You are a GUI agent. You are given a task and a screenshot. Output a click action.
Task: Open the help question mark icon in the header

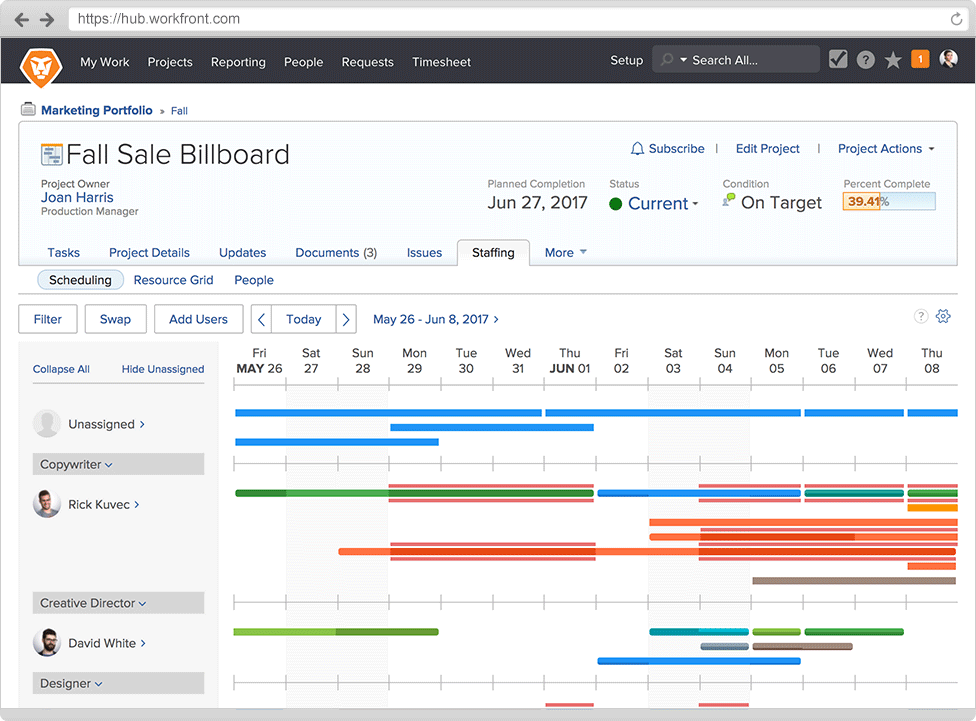[x=865, y=60]
